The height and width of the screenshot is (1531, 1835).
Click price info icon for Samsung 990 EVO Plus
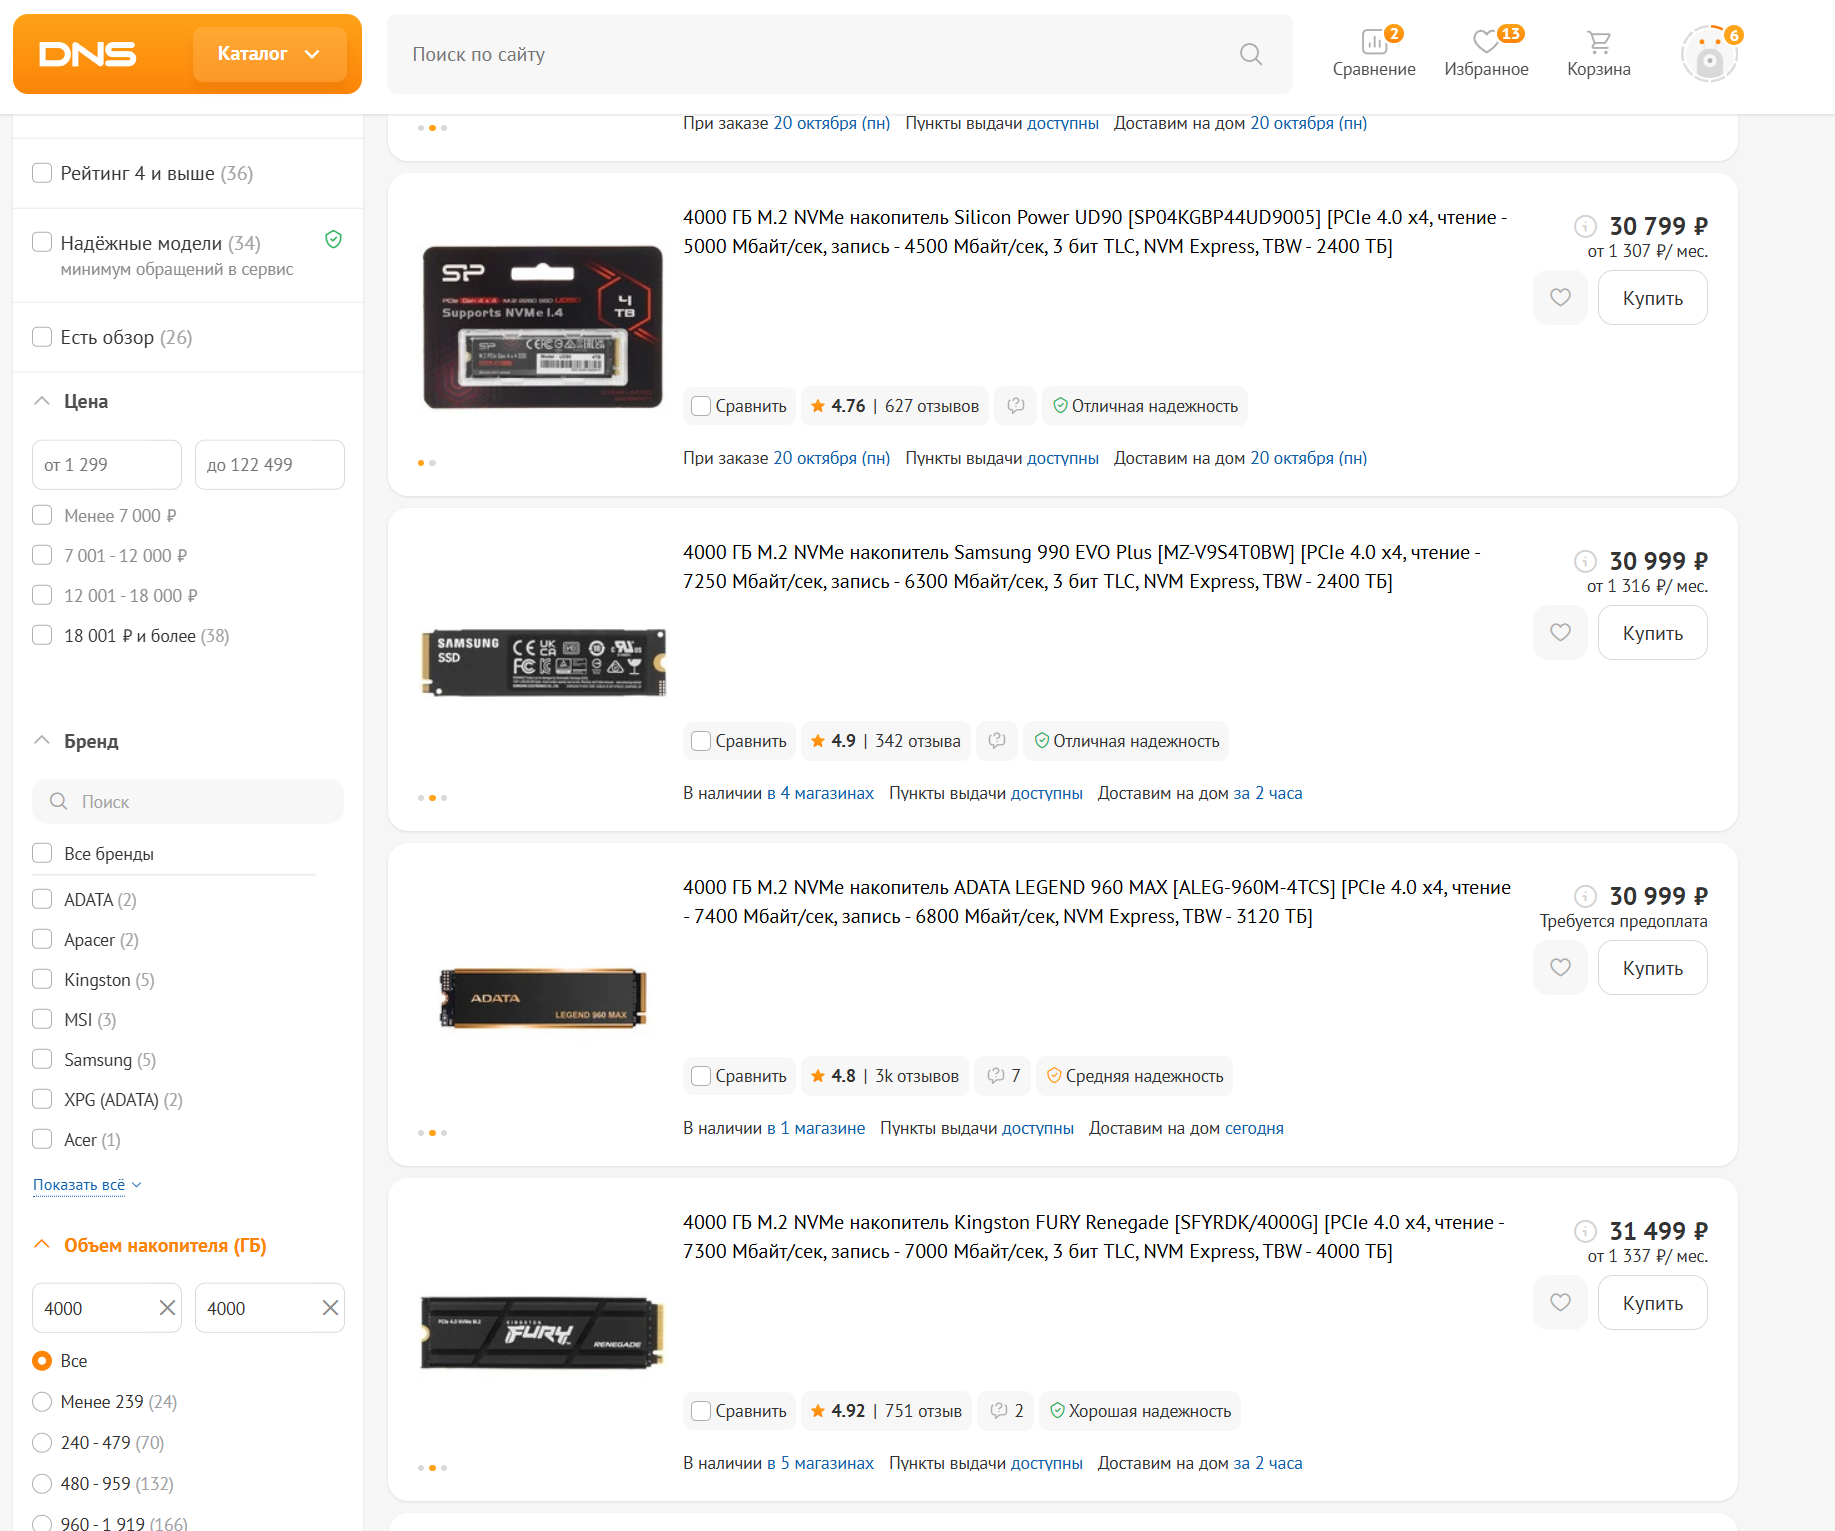pos(1585,561)
